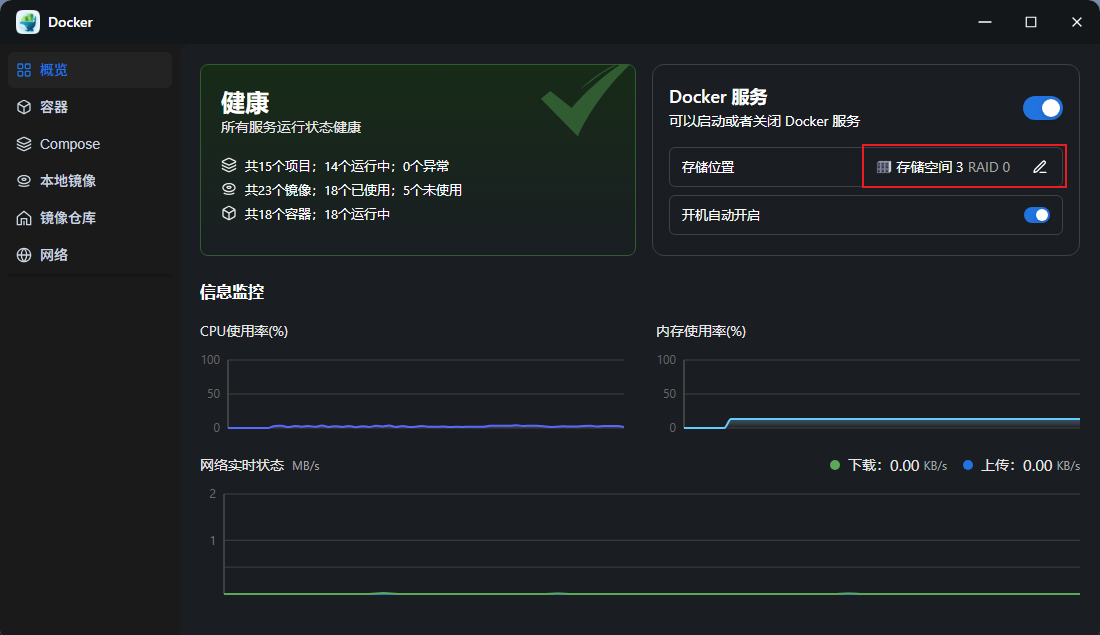Click the pencil edit icon for storage location
Viewport: 1100px width, 635px height.
pos(1040,167)
